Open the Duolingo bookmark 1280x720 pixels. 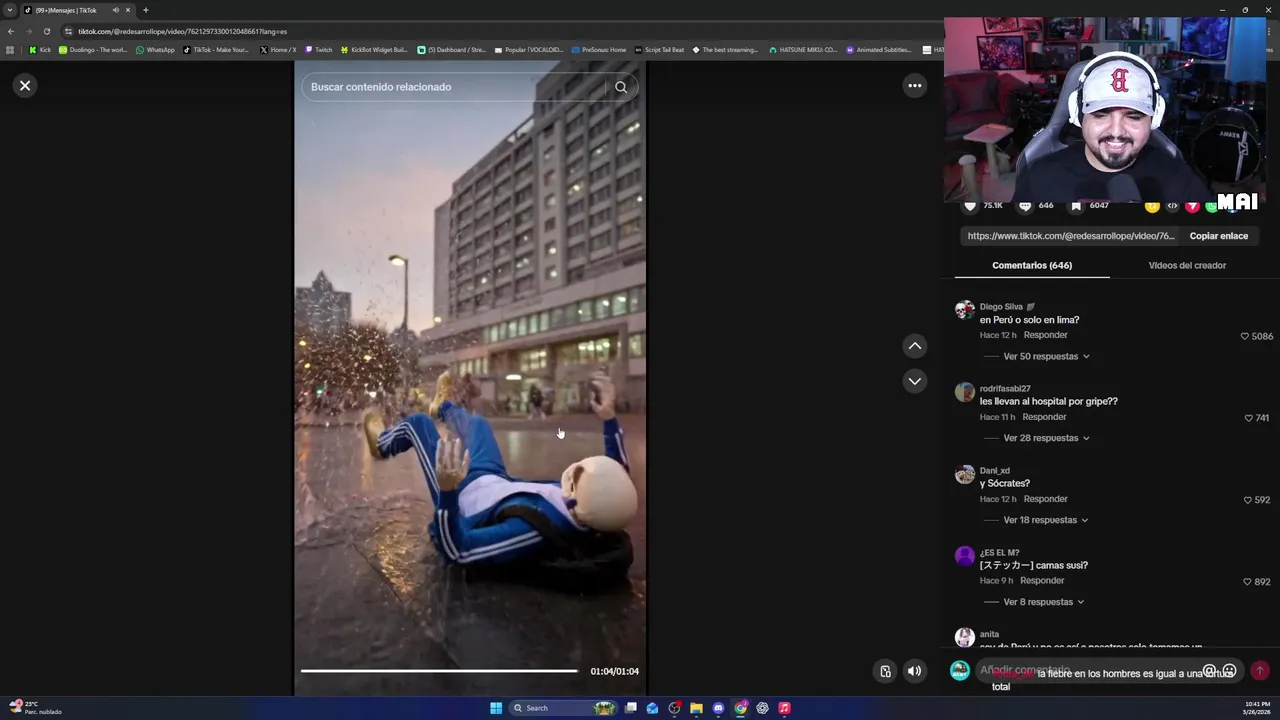pos(93,50)
